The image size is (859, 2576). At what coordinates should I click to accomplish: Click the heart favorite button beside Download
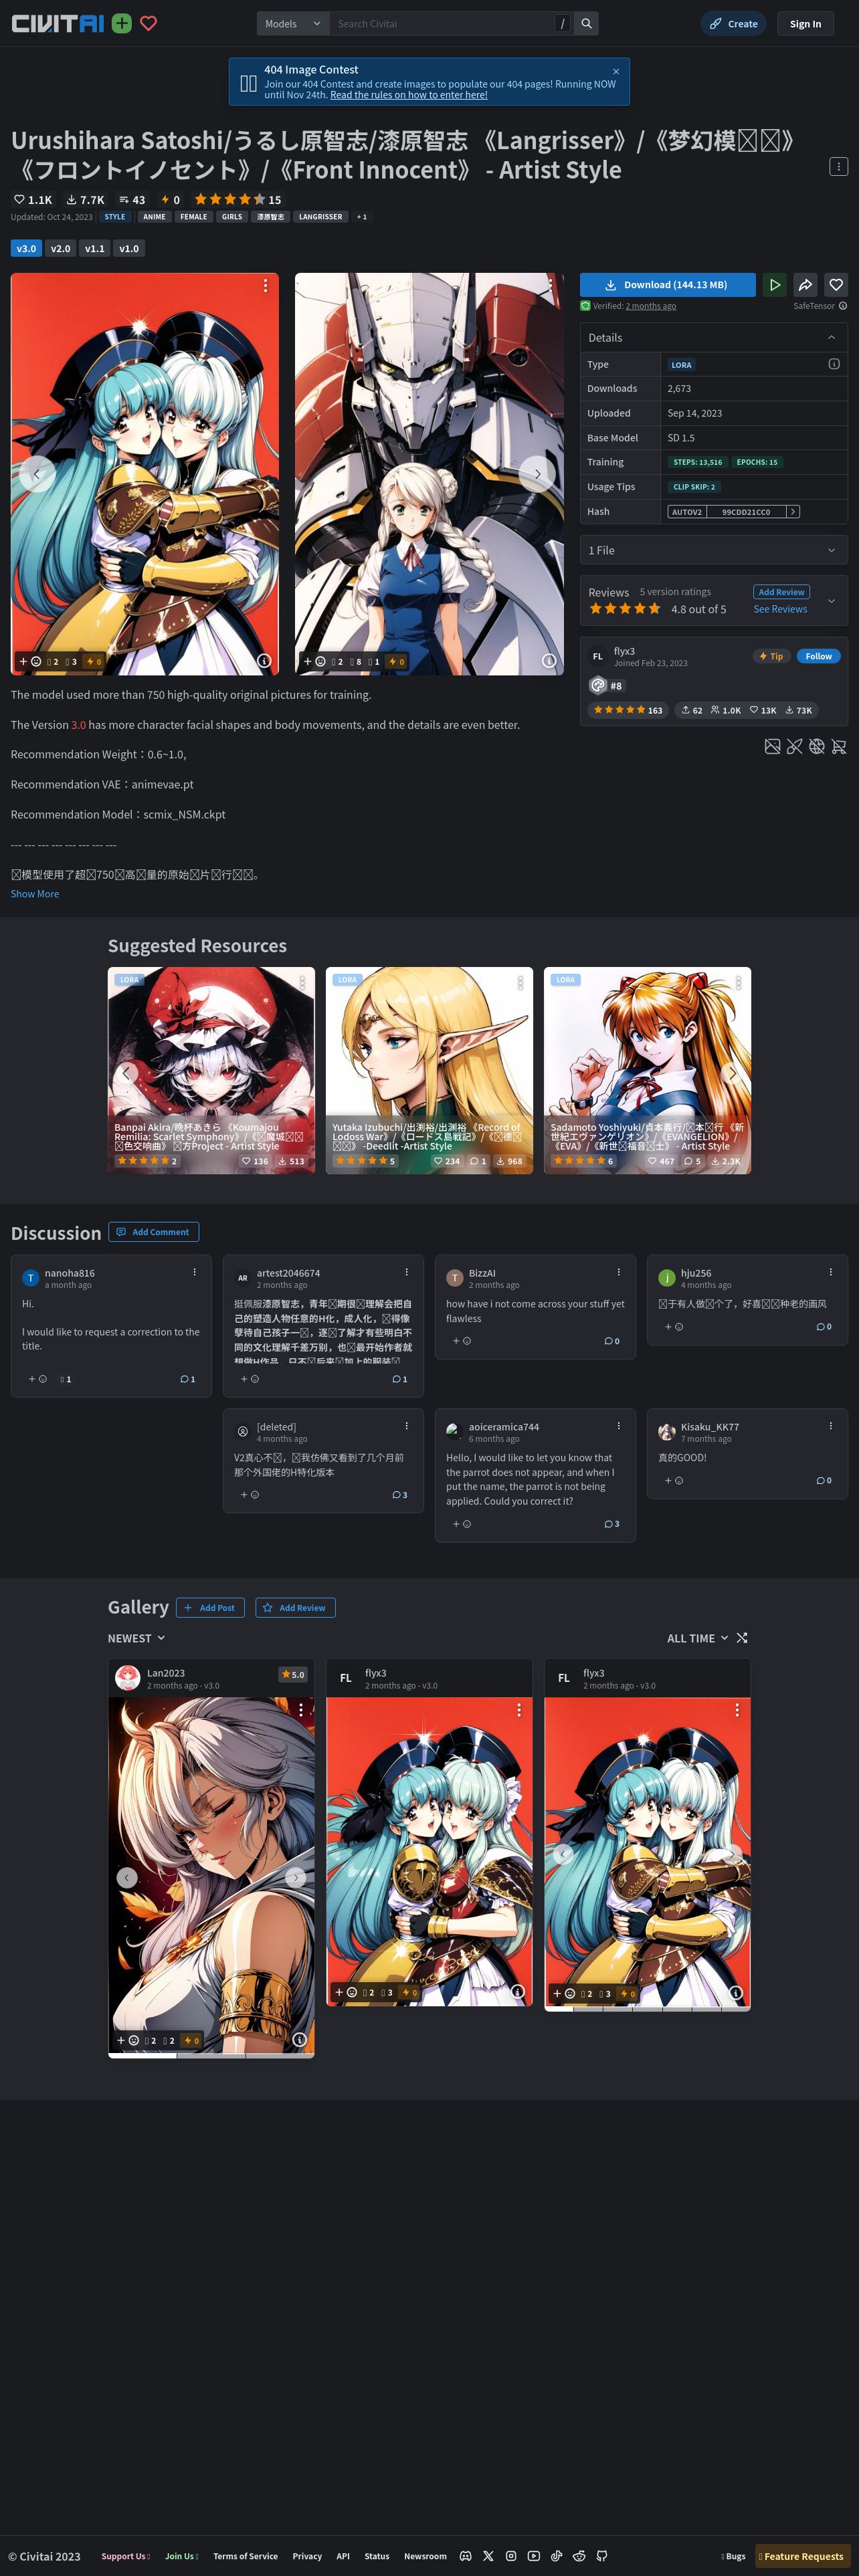[x=836, y=285]
